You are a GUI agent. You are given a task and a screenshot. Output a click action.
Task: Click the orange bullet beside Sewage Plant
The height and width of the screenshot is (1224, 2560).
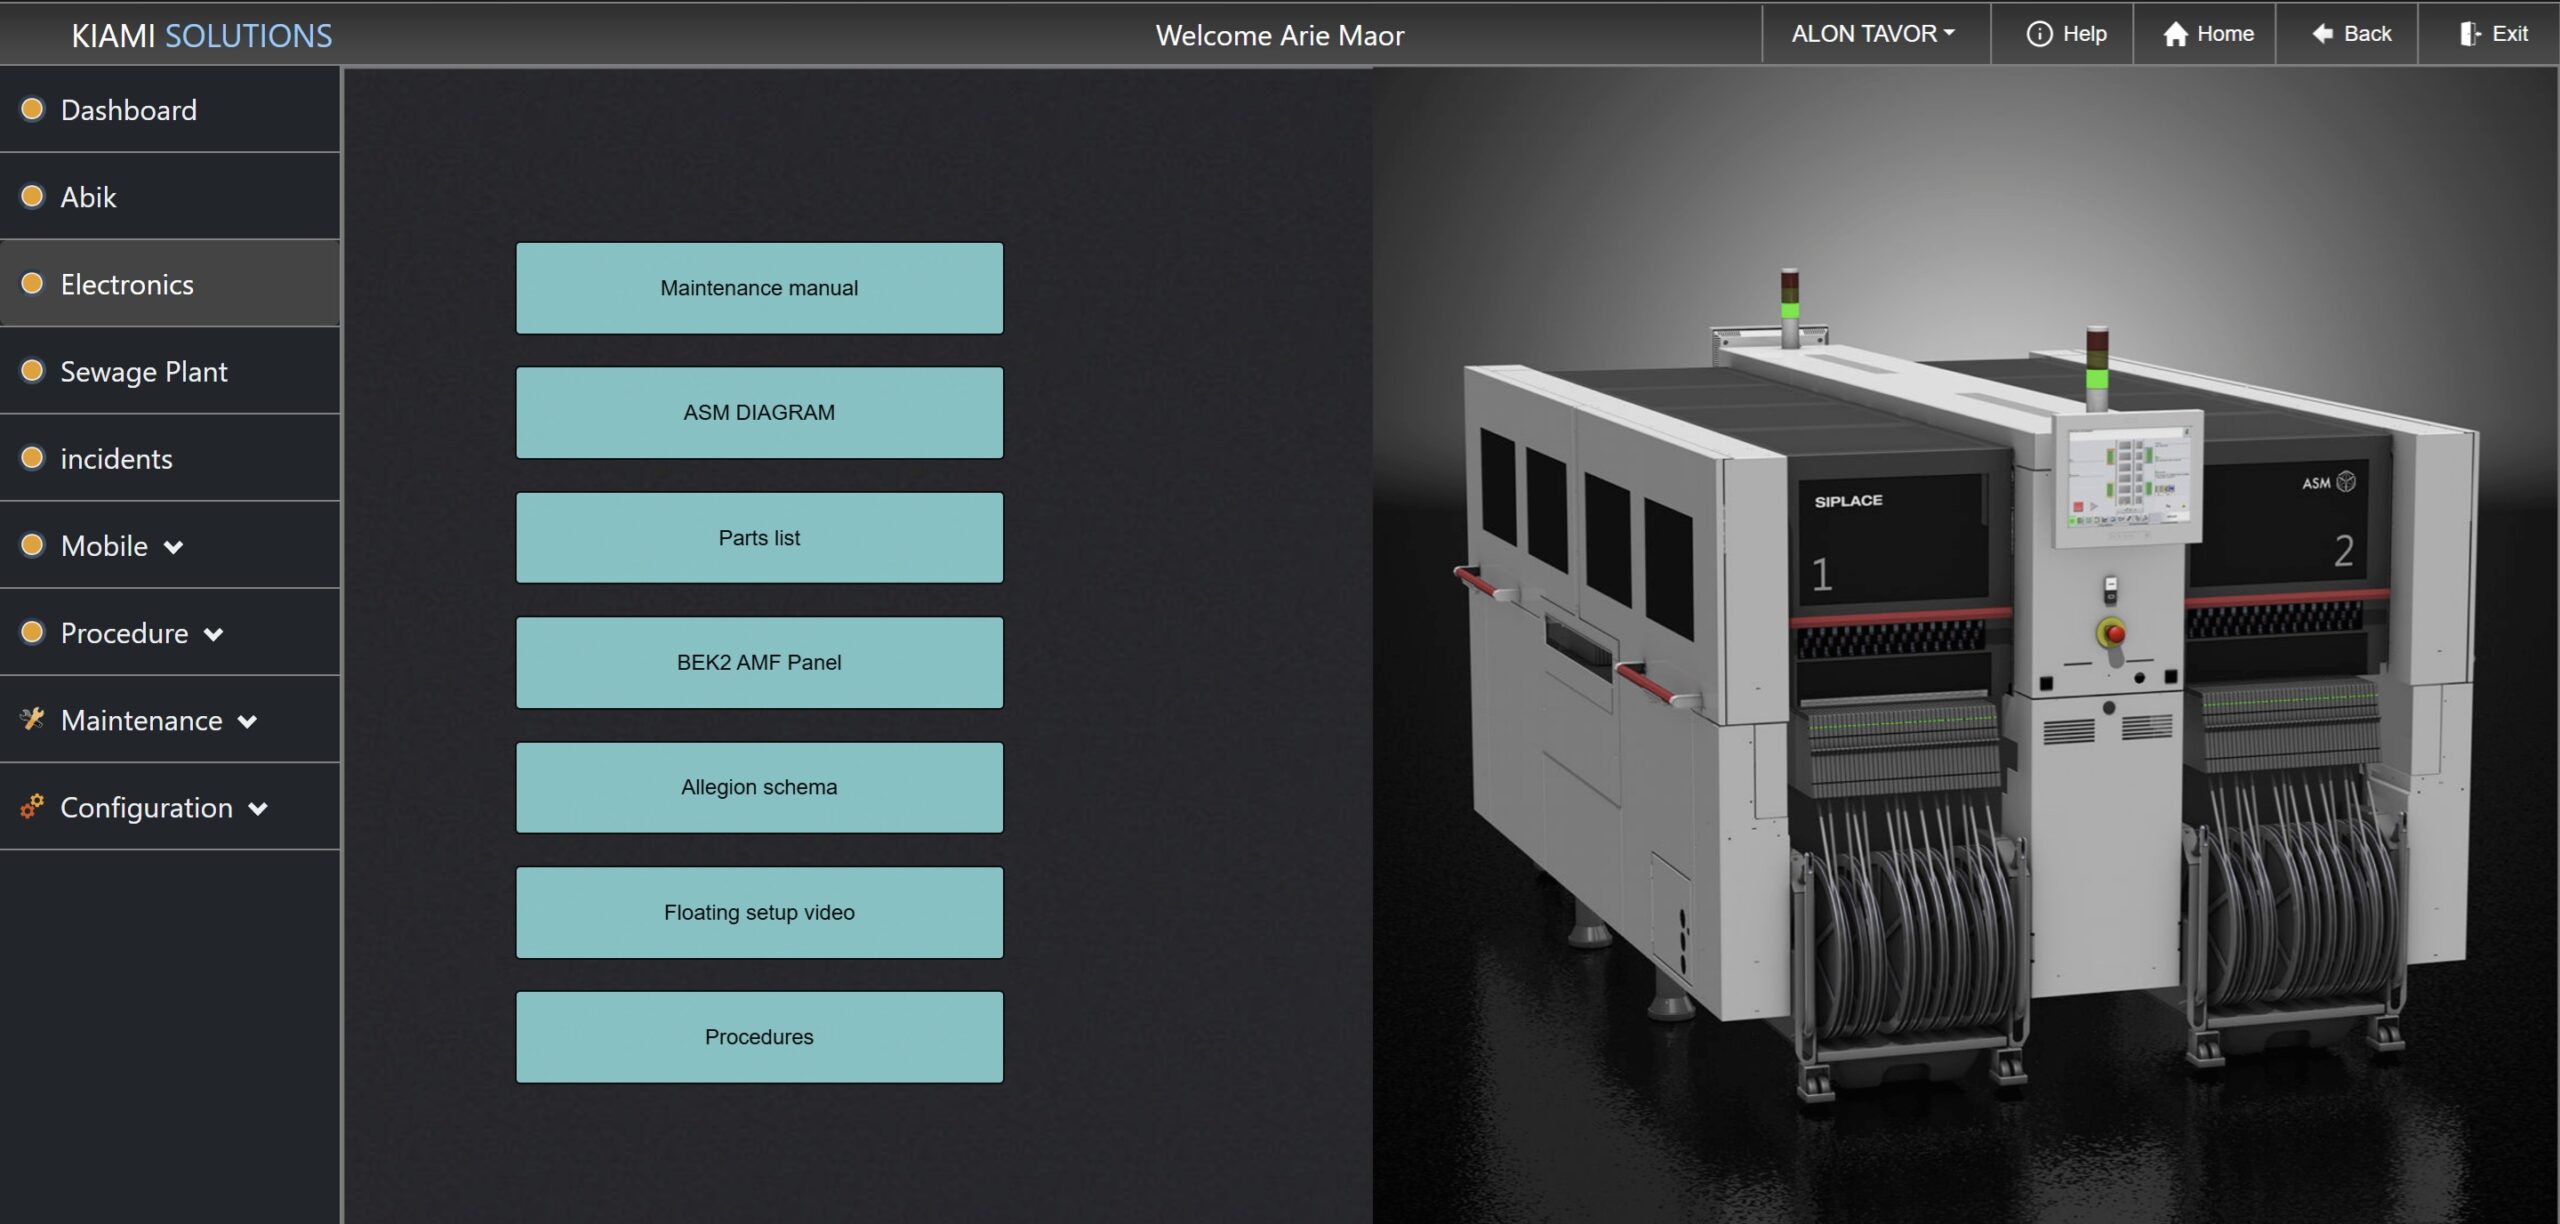click(x=32, y=371)
